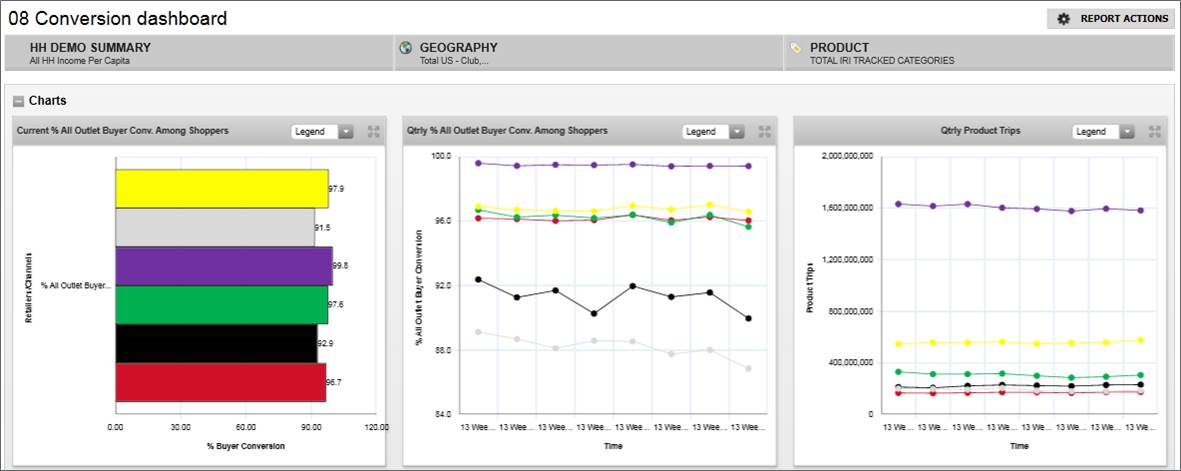Click the Geography globe icon
This screenshot has width=1181, height=471.
click(405, 48)
